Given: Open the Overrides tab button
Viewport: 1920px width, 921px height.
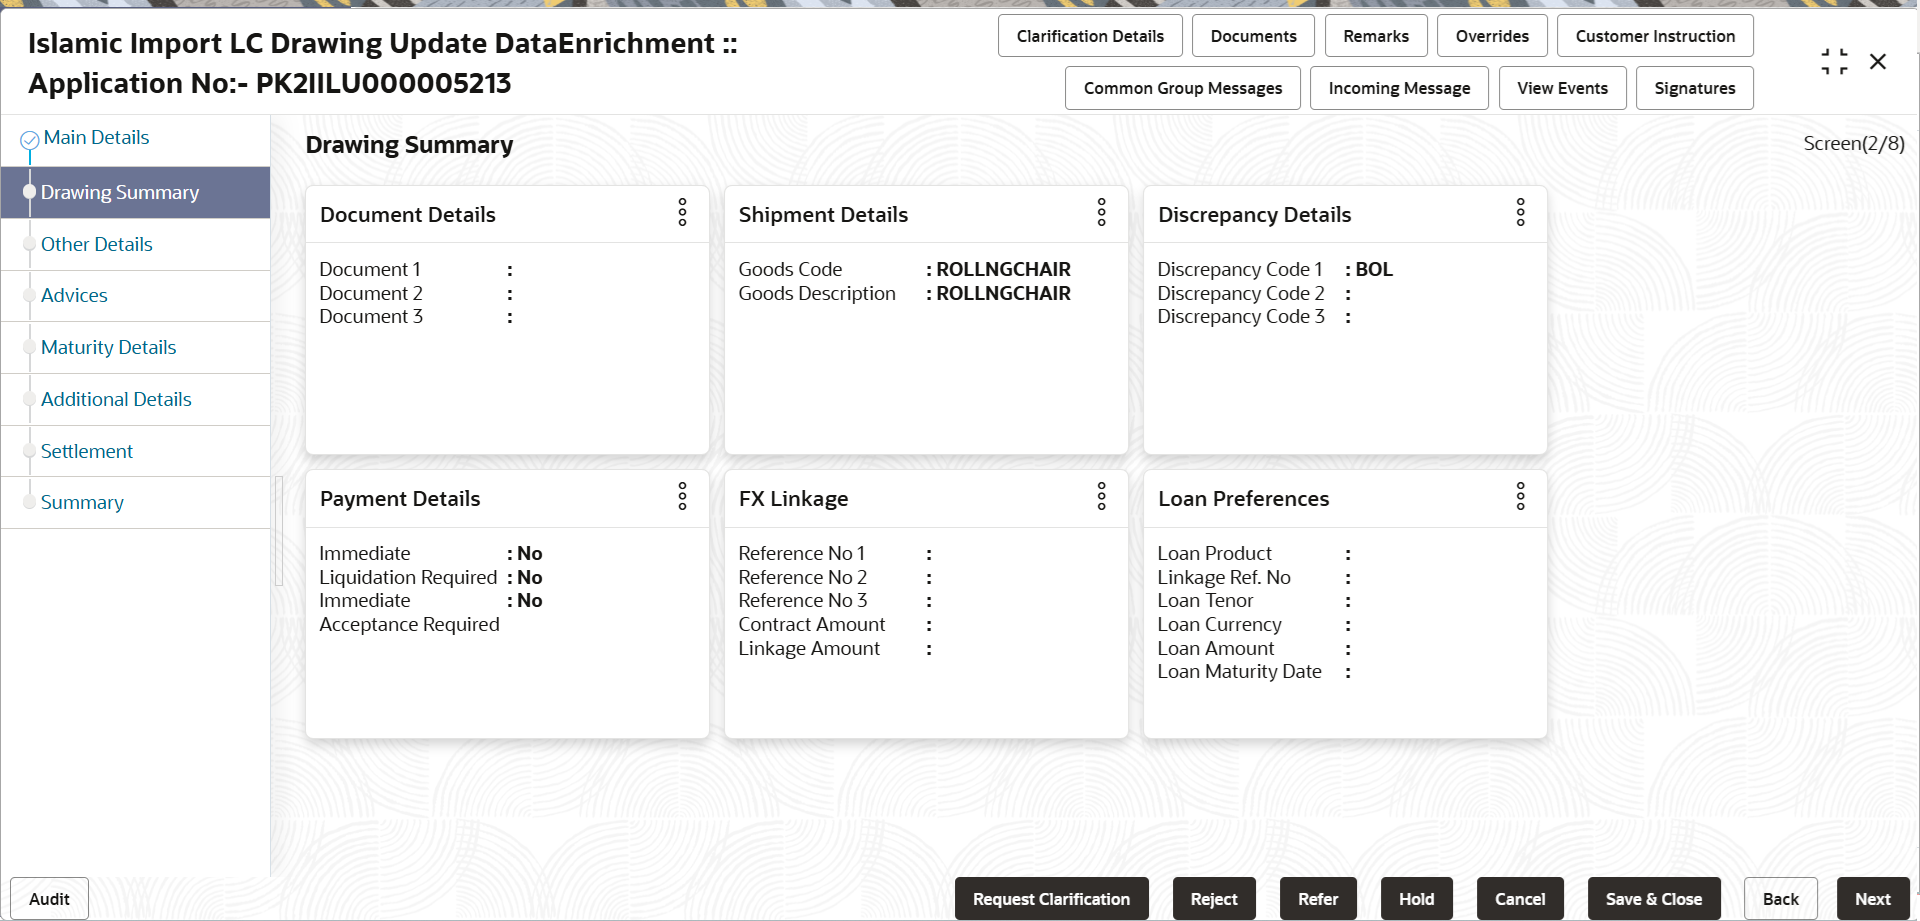Looking at the screenshot, I should click(x=1492, y=36).
